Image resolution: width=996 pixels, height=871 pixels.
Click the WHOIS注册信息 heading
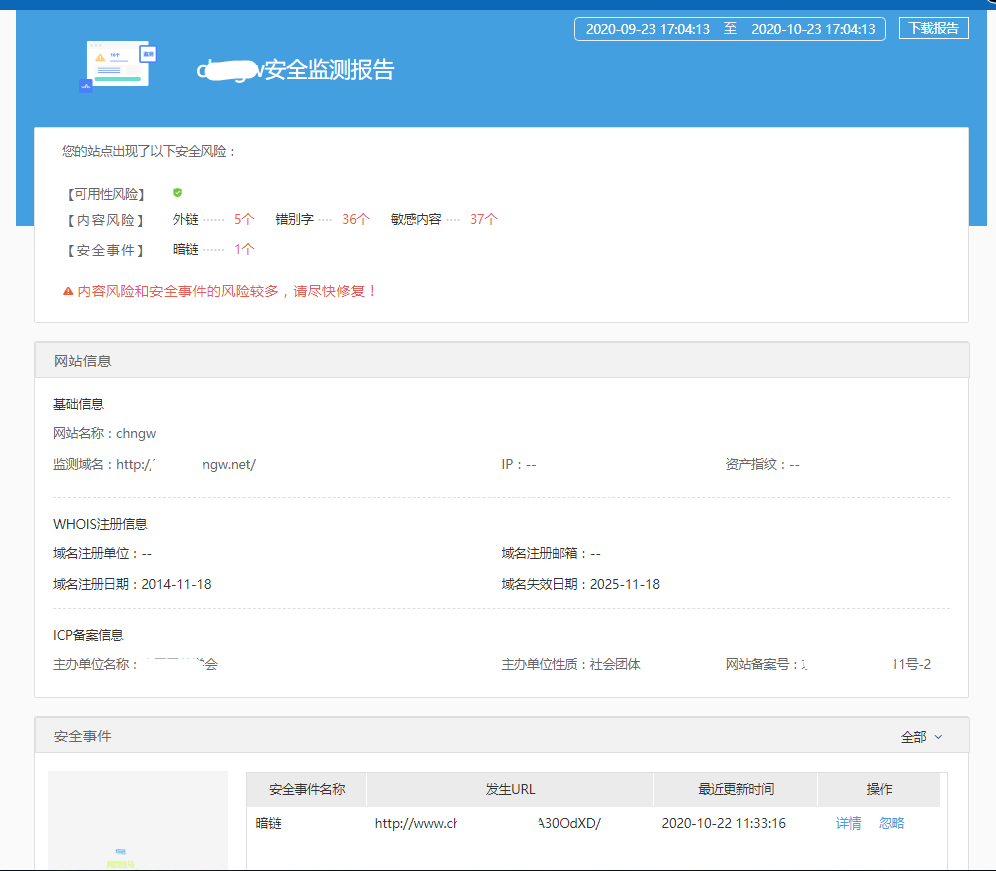click(100, 524)
